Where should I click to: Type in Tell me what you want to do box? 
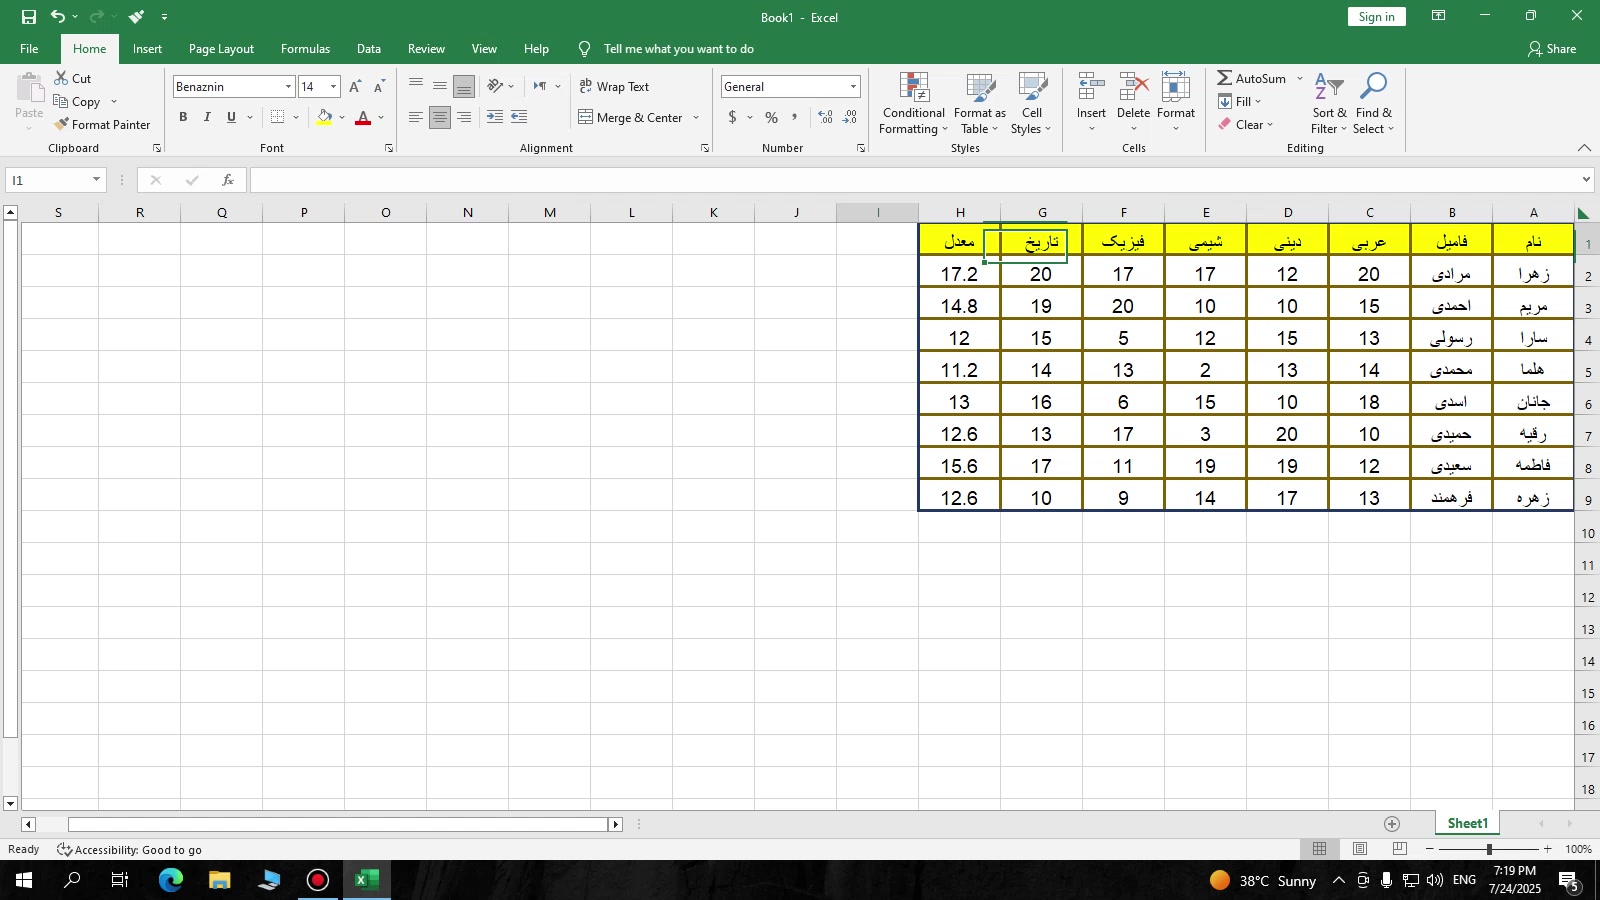click(678, 49)
